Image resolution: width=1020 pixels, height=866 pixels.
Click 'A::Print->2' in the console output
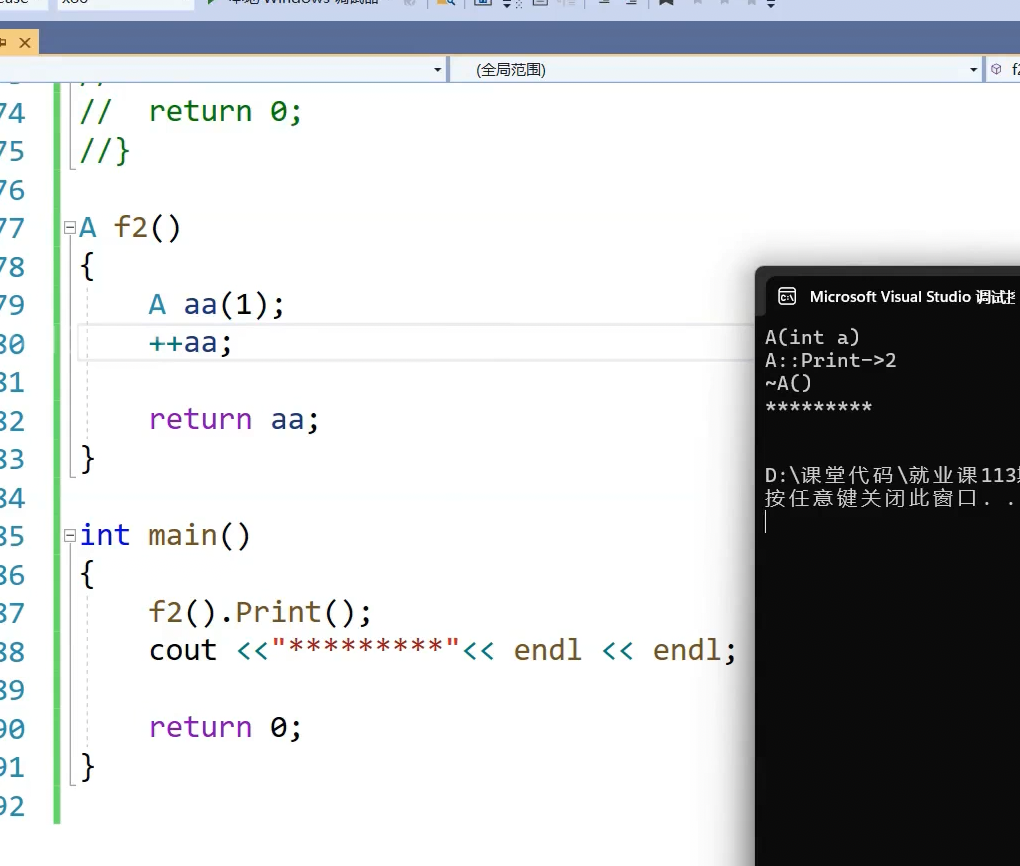point(831,360)
